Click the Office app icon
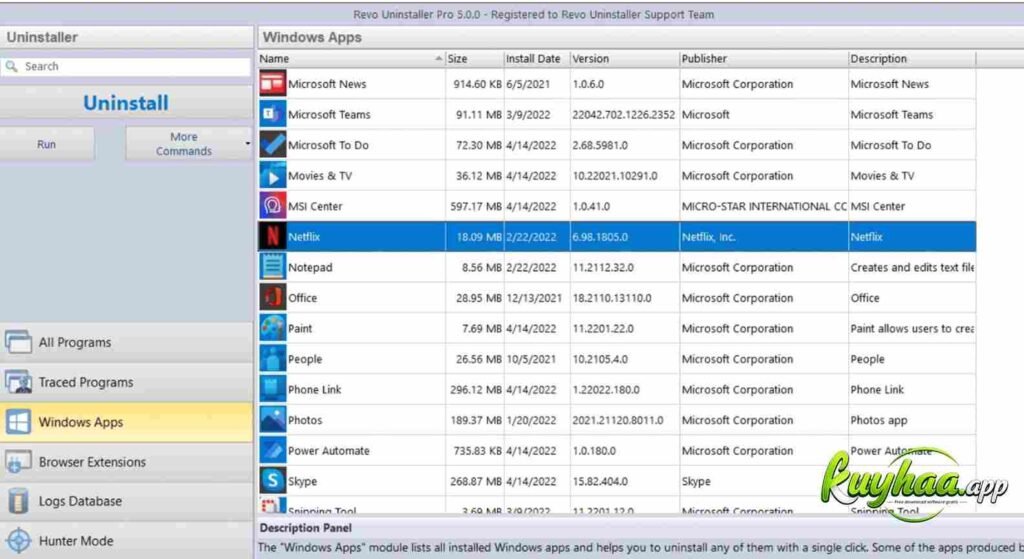 (x=272, y=298)
